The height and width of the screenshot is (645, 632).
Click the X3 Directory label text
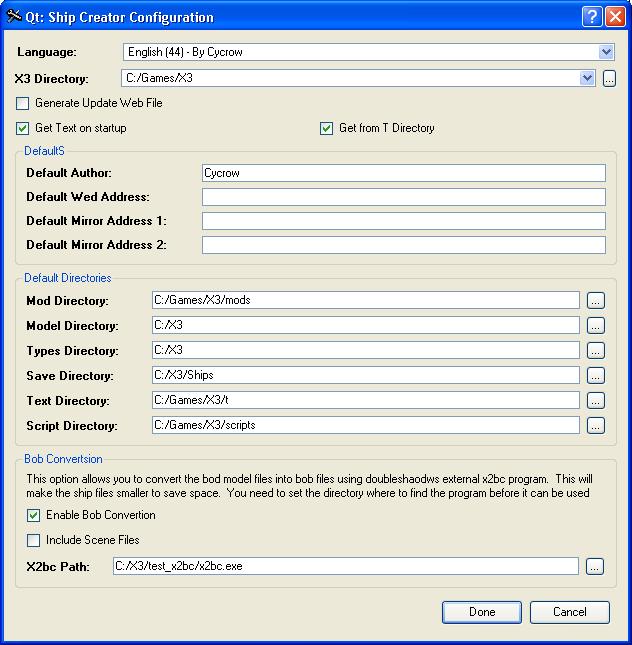click(x=51, y=79)
